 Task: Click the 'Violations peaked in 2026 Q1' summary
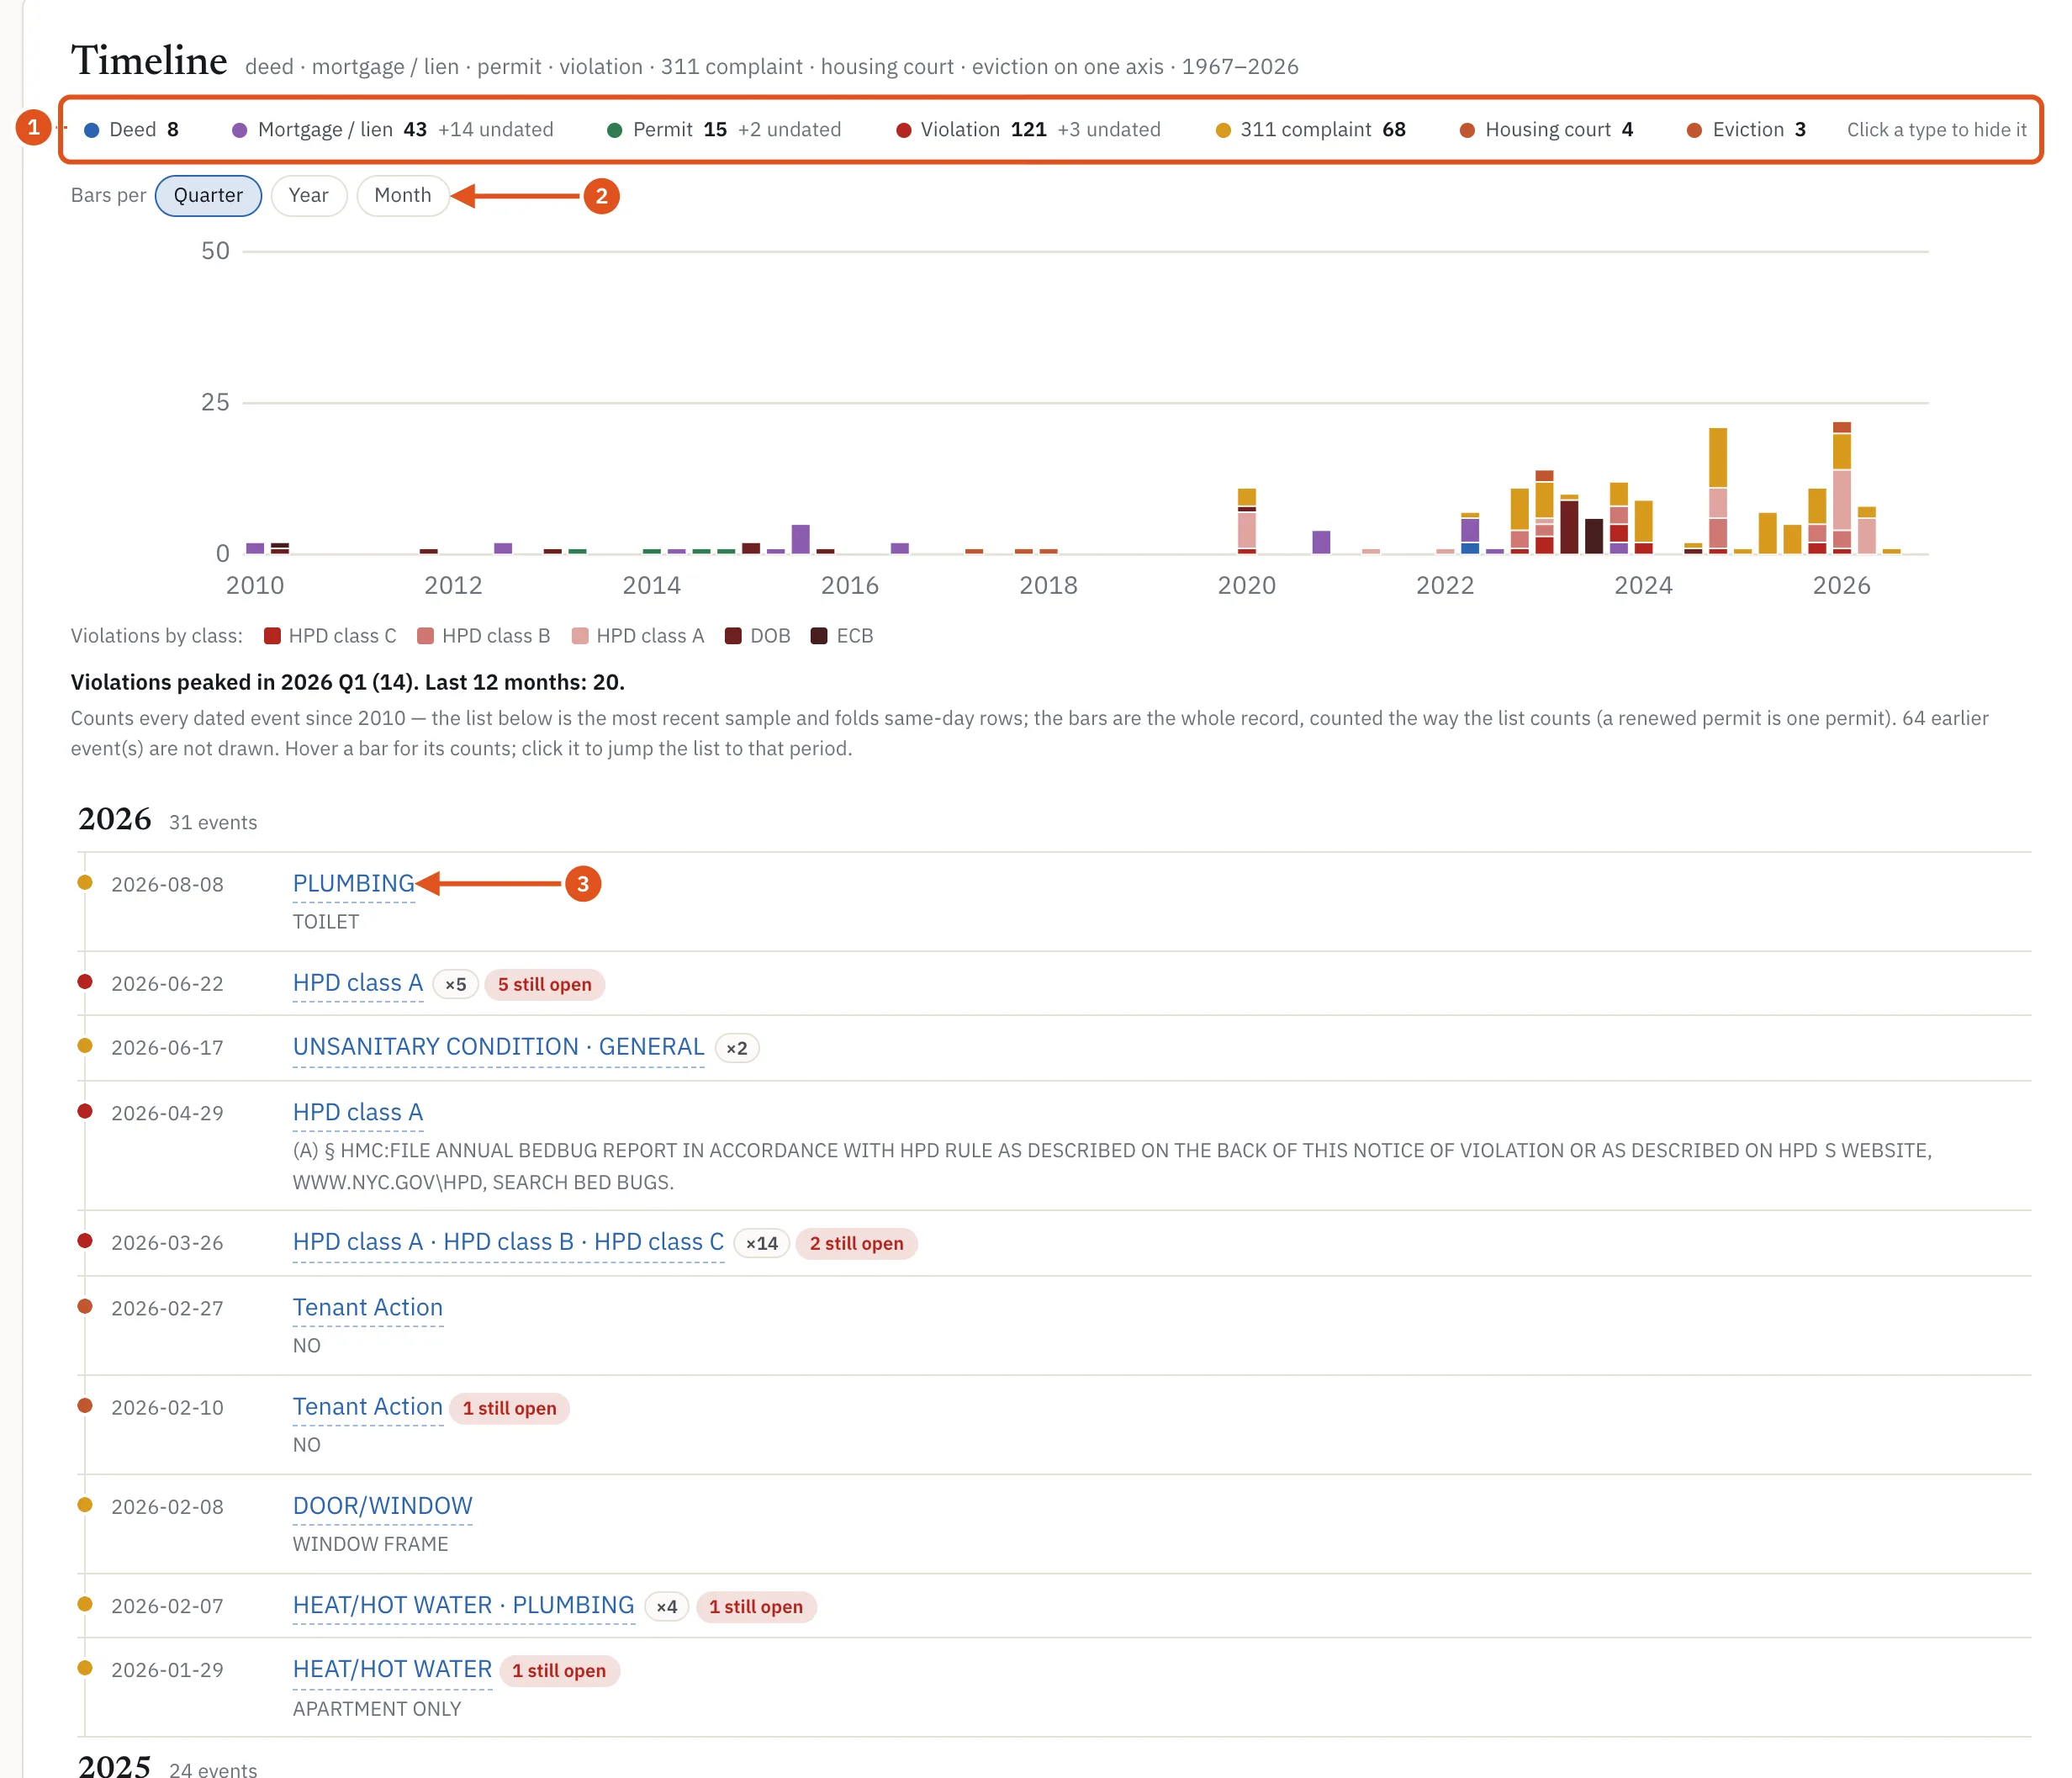pos(347,682)
